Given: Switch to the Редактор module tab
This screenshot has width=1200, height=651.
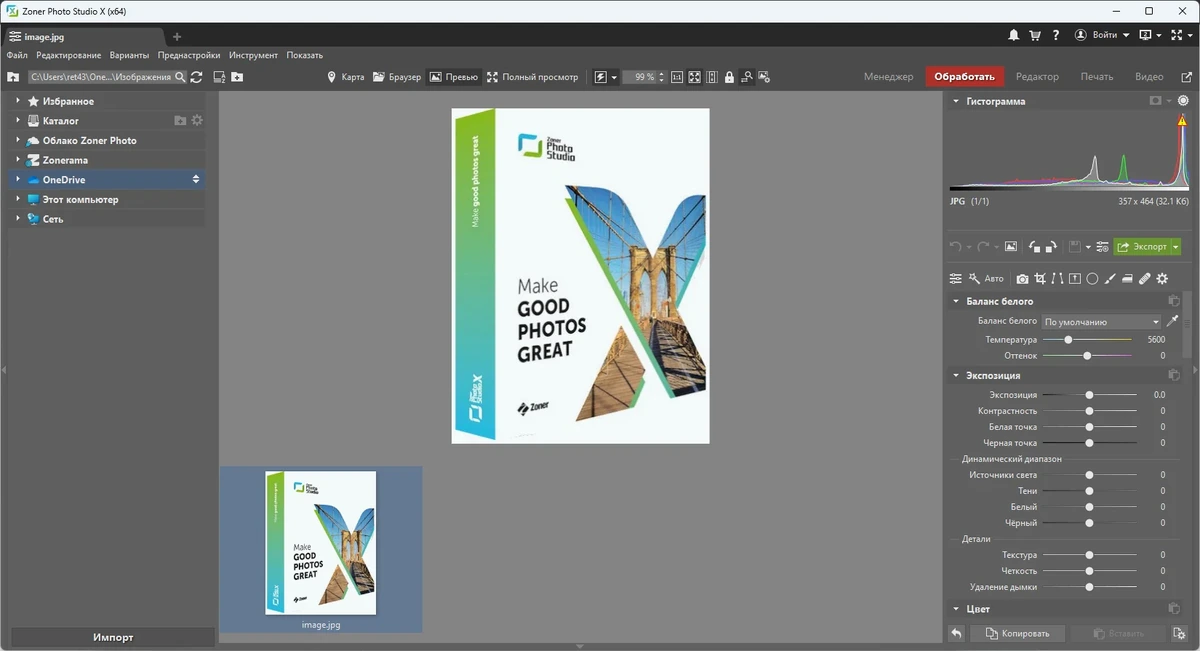Looking at the screenshot, I should point(1037,77).
